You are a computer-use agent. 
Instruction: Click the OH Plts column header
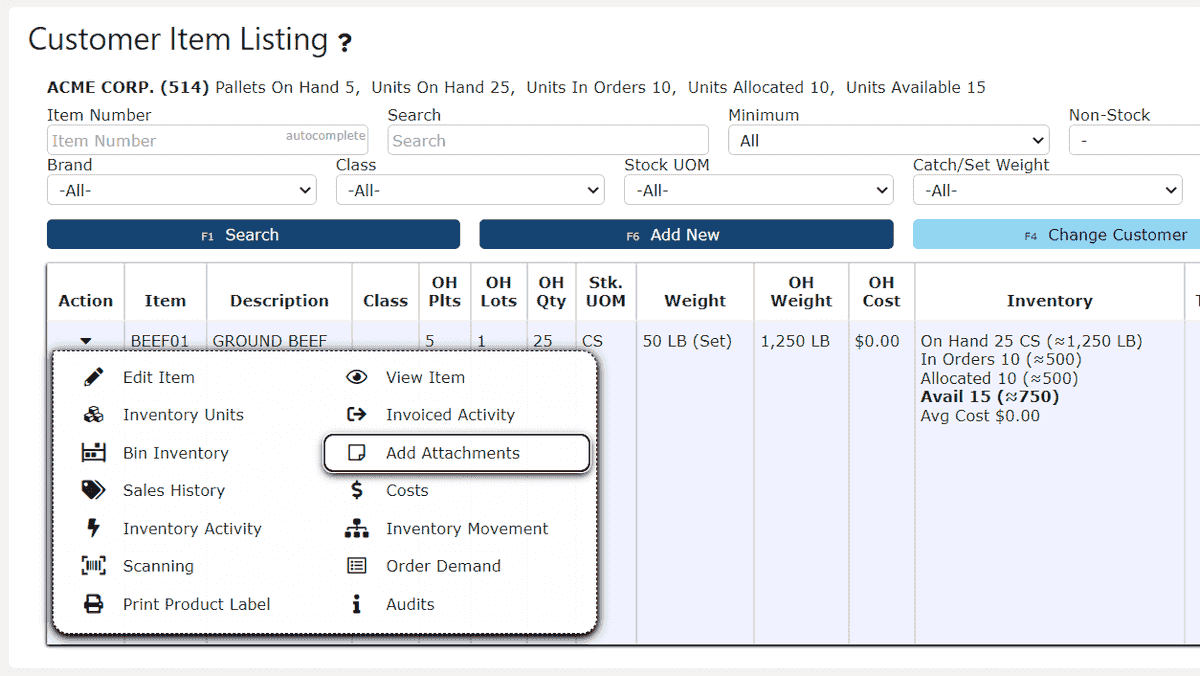445,292
